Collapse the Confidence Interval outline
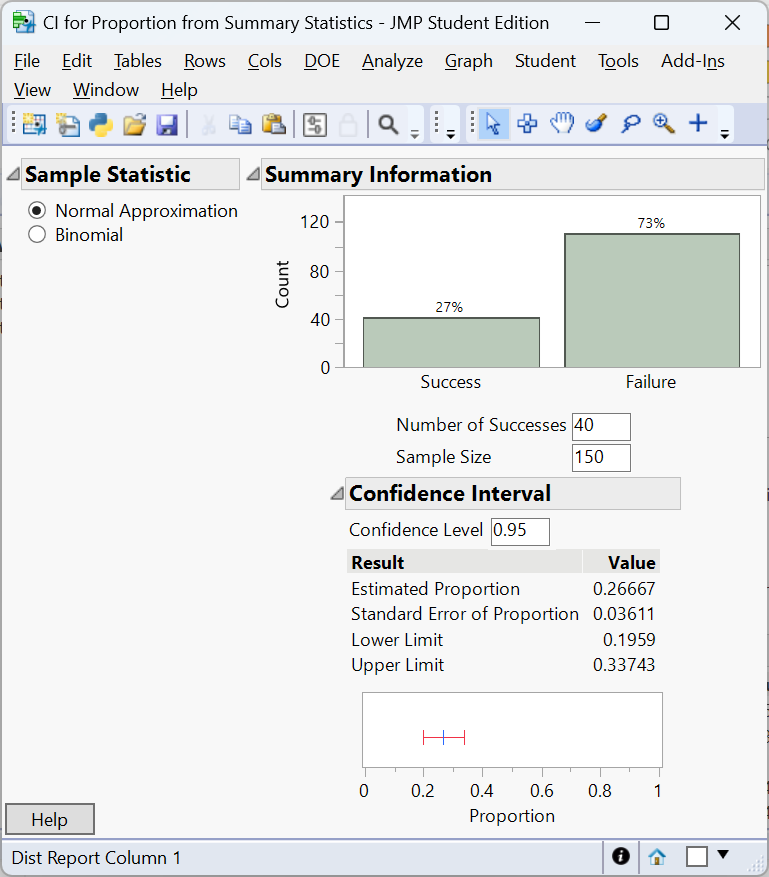The image size is (769, 877). (x=337, y=494)
